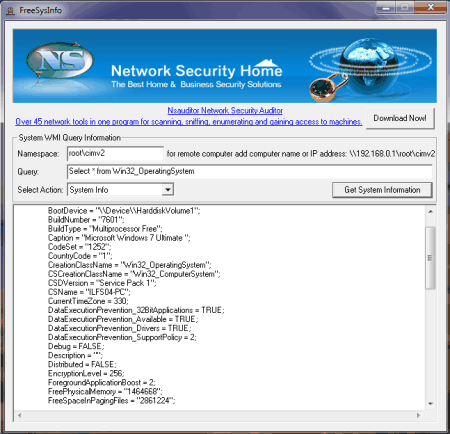The width and height of the screenshot is (450, 434).
Task: Expand the Select Action dropdown arrow
Action: [168, 190]
